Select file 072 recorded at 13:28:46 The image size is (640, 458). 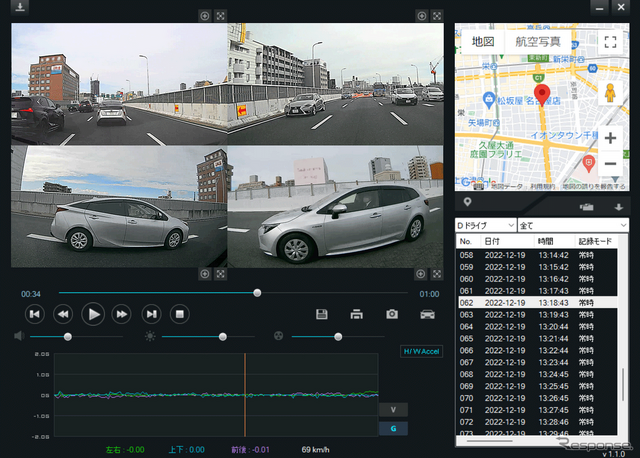536,422
